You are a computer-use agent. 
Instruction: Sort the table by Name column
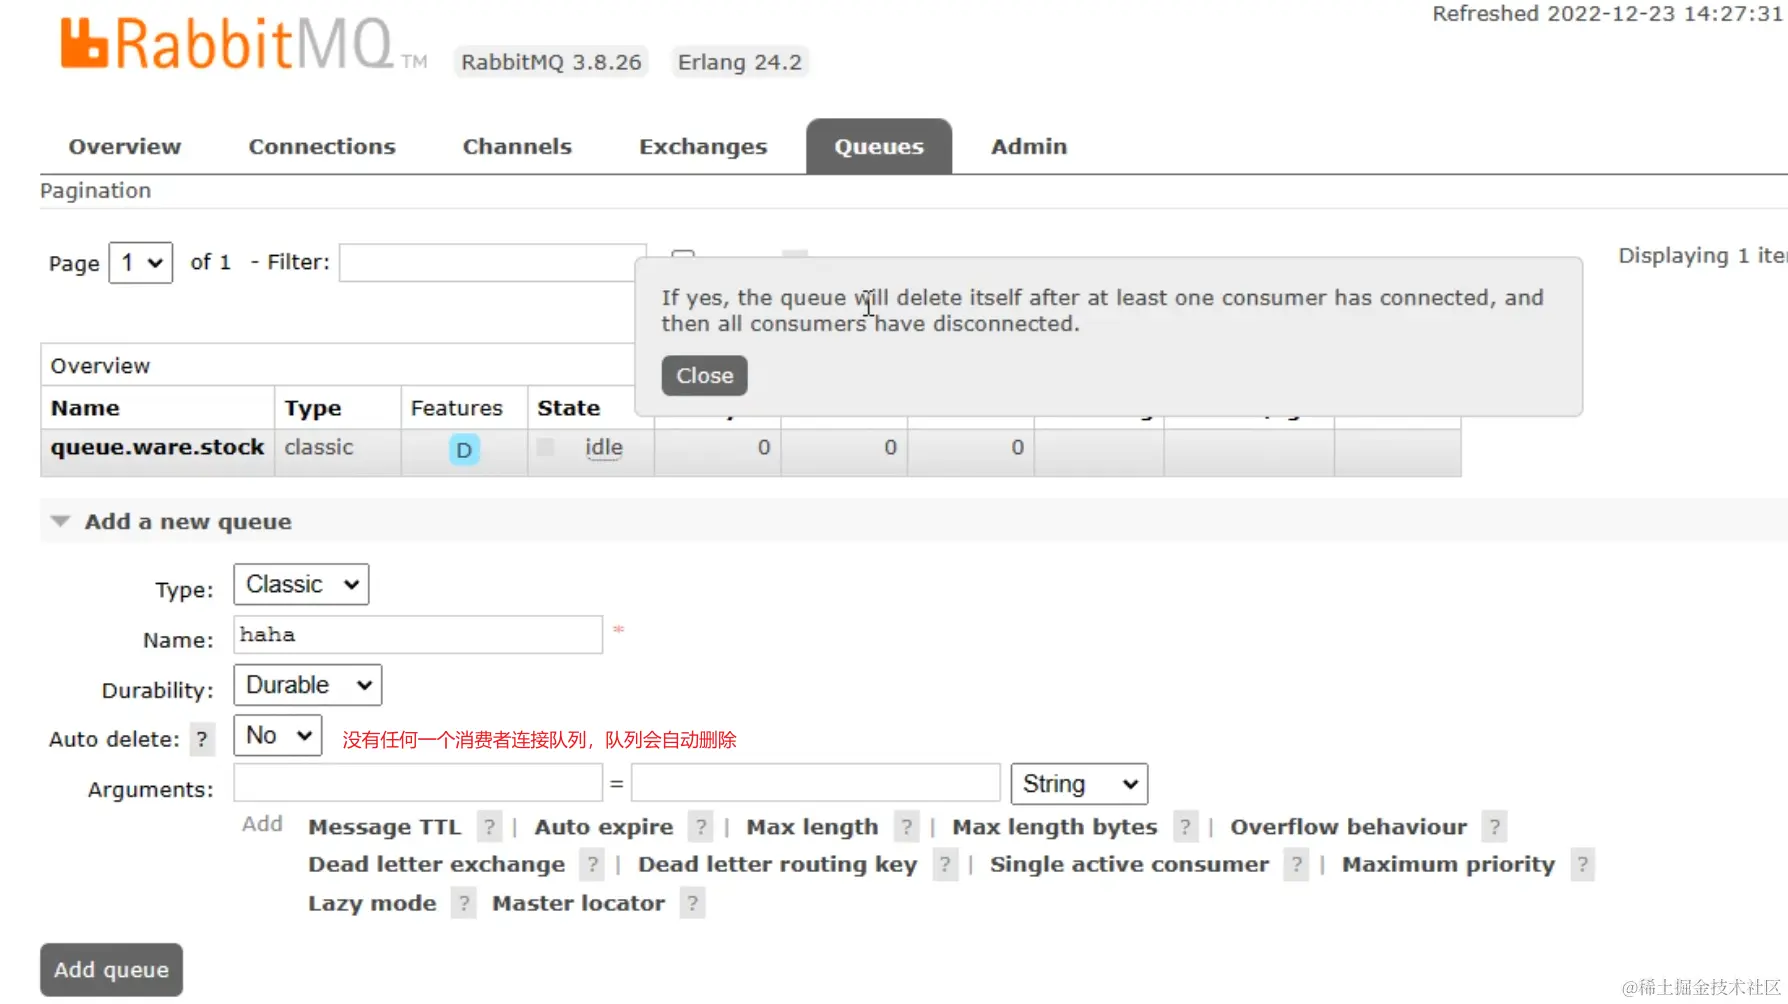(x=85, y=408)
